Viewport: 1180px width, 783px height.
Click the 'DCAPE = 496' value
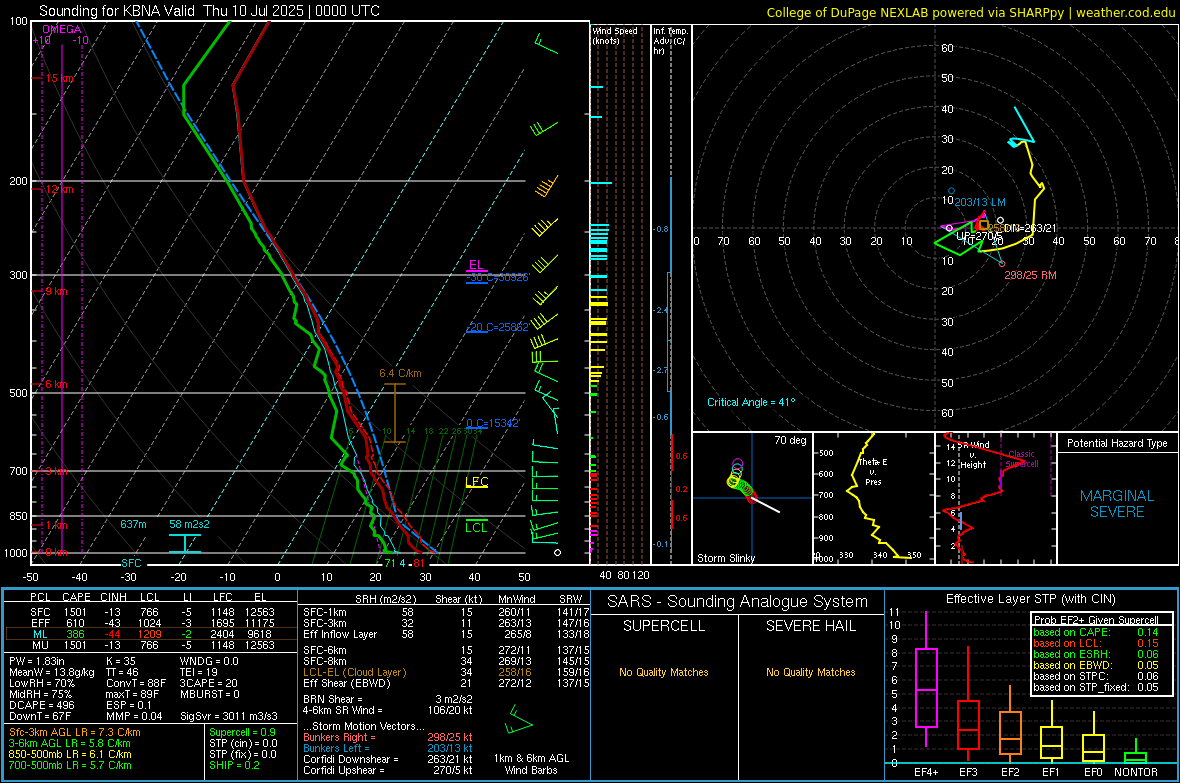(x=41, y=705)
